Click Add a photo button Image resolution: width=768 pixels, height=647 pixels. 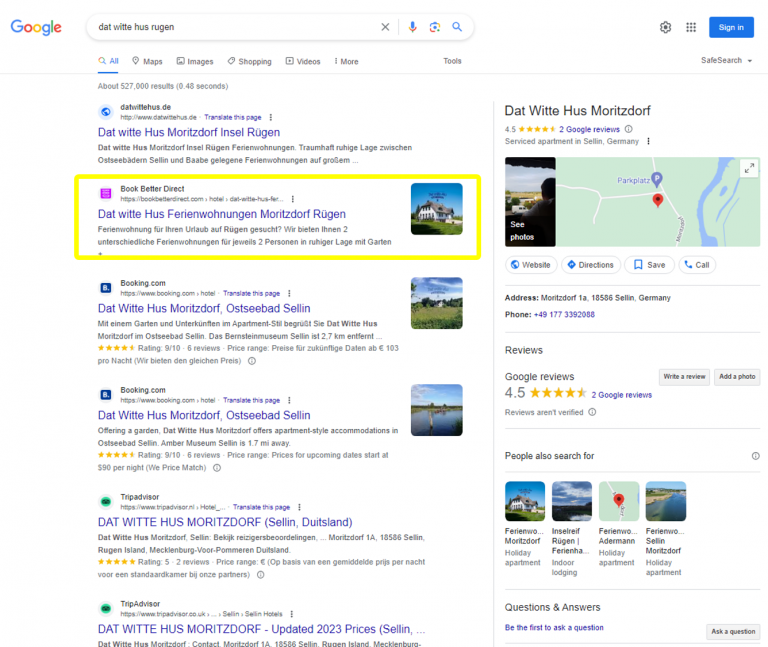737,377
